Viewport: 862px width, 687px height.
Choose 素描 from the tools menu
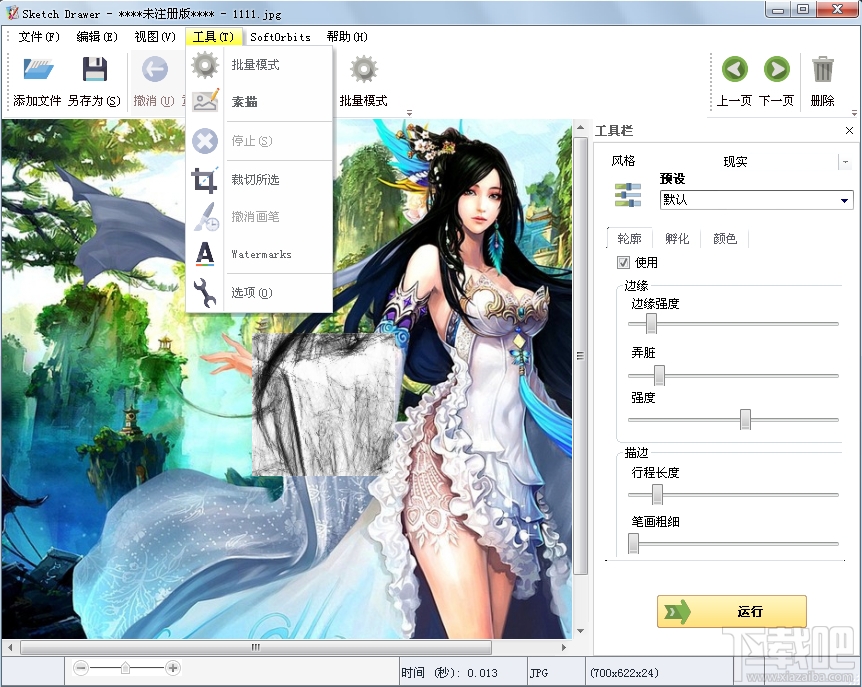pyautogui.click(x=259, y=101)
